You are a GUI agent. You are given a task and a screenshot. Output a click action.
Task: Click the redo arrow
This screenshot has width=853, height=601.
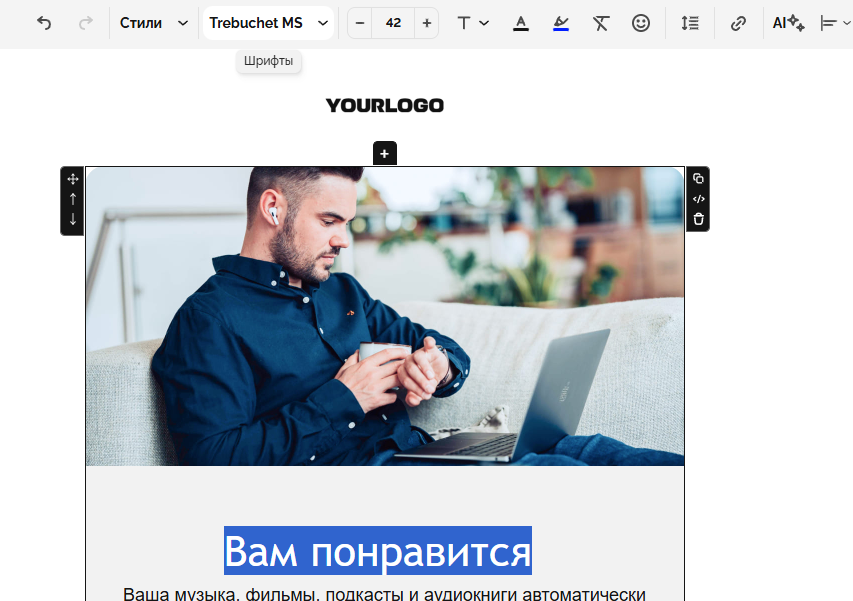86,23
